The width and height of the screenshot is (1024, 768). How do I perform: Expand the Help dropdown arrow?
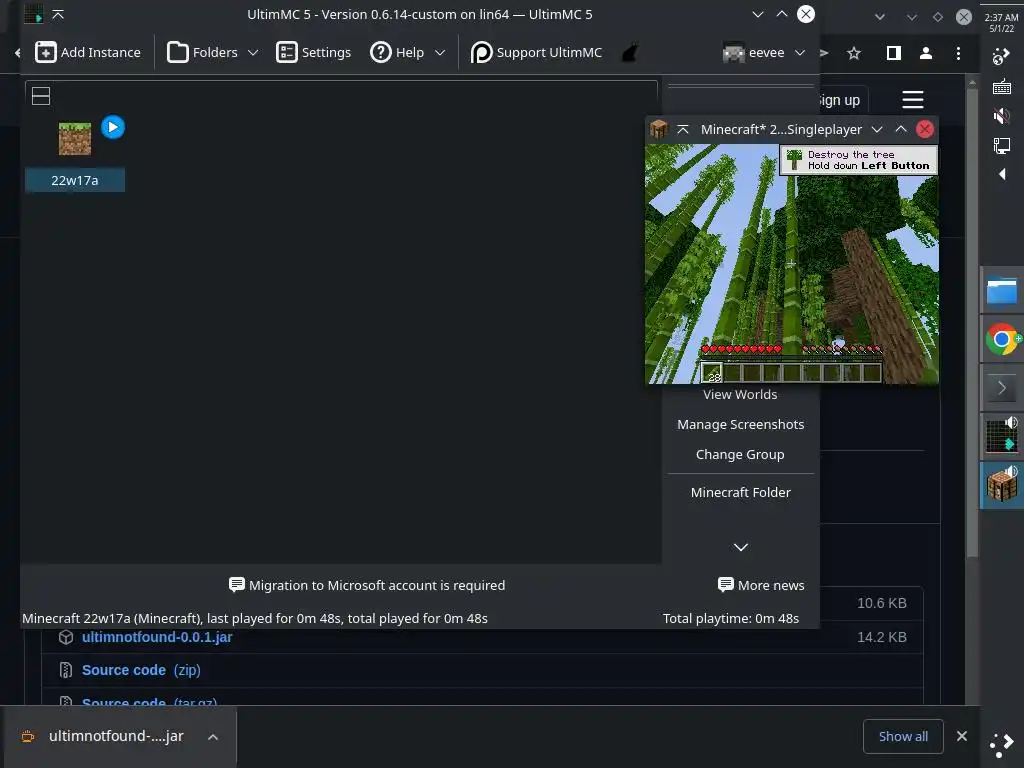[x=440, y=52]
